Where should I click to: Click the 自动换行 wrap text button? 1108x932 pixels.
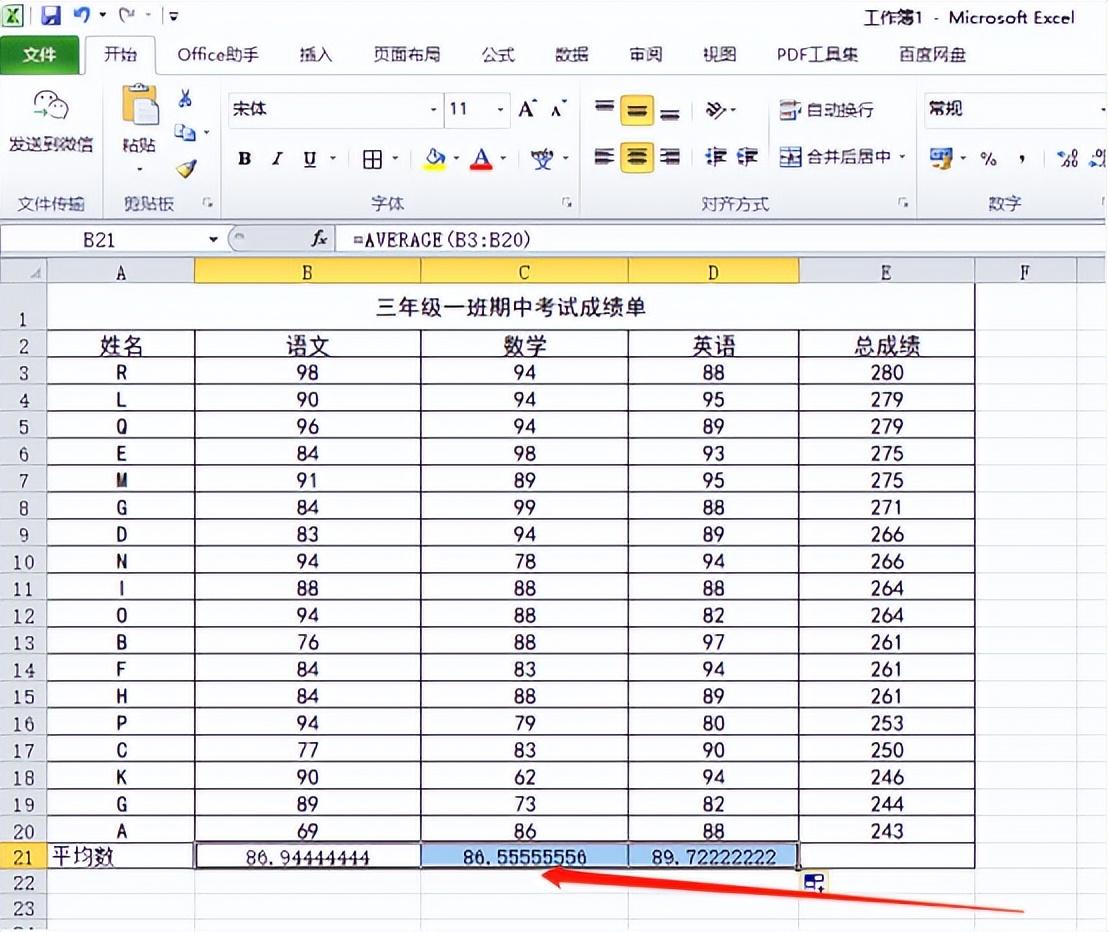coord(827,110)
